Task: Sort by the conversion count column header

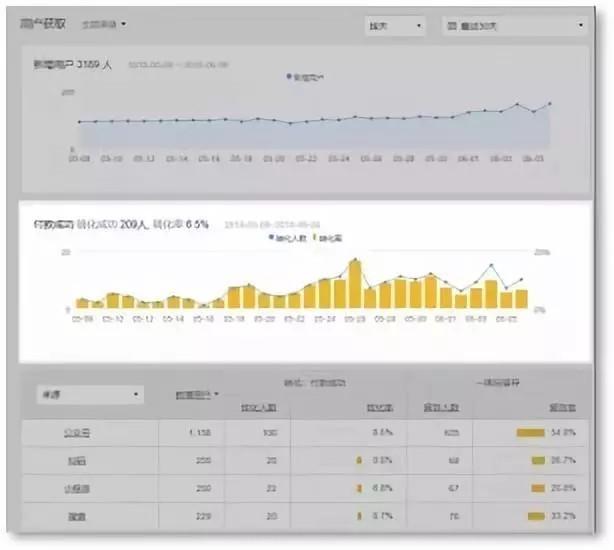Action: pyautogui.click(x=258, y=408)
